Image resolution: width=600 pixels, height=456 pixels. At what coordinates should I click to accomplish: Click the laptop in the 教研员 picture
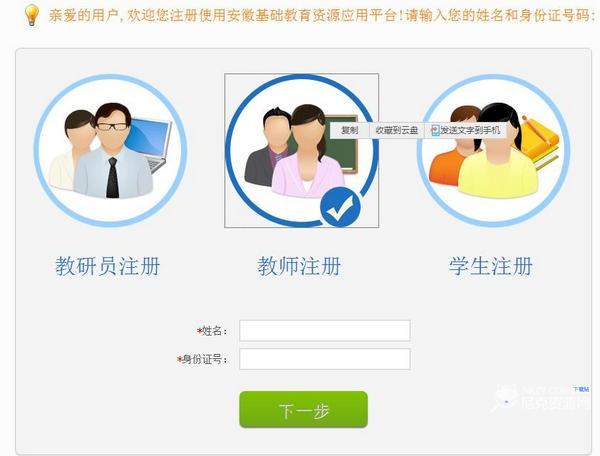click(x=149, y=145)
